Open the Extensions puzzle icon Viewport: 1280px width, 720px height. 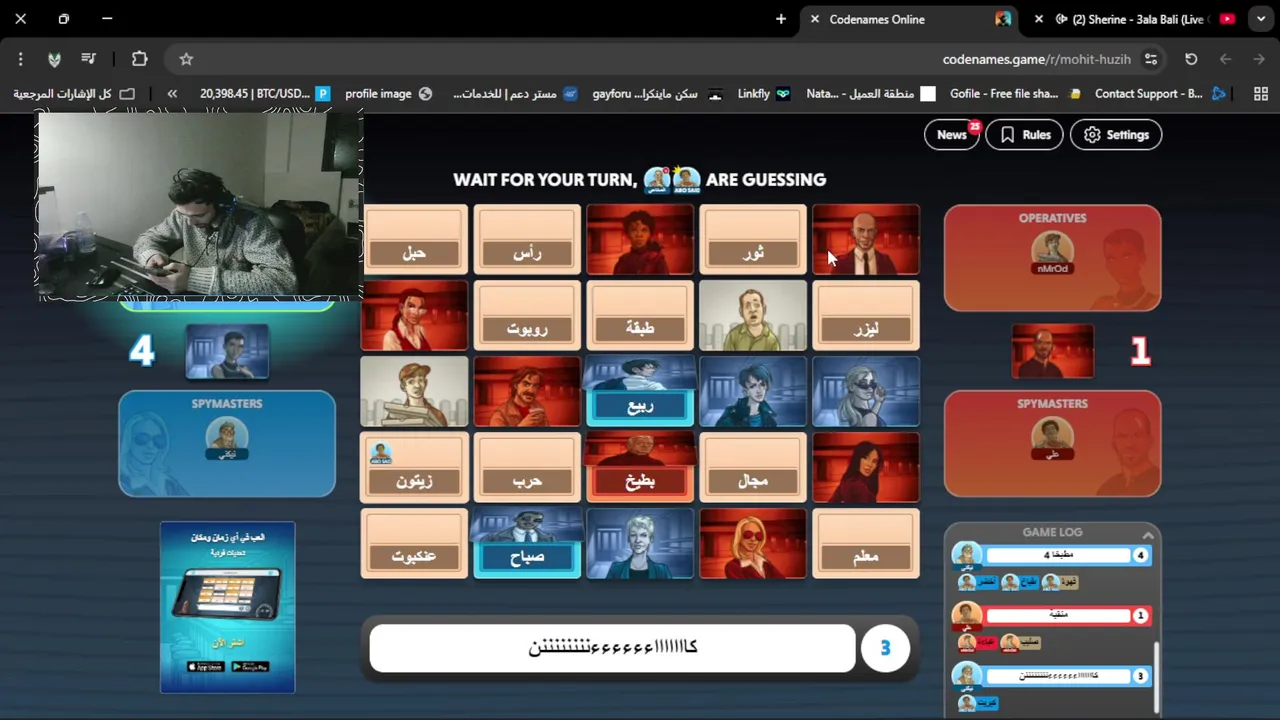140,59
